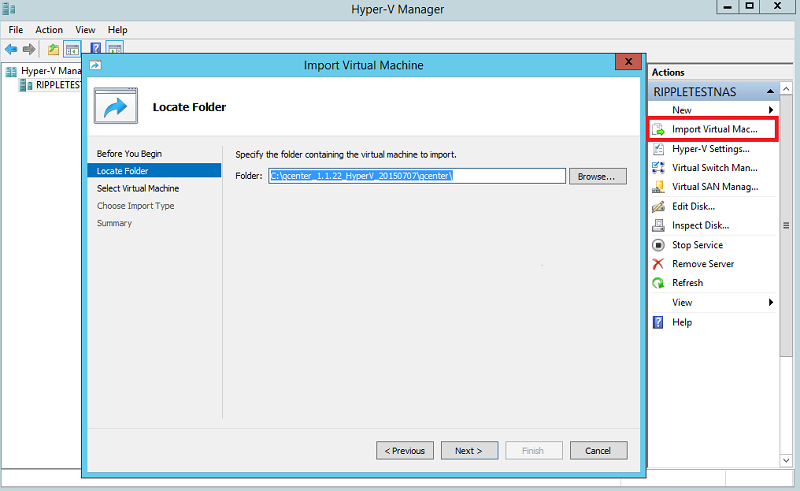Click the Browse... button
The width and height of the screenshot is (800, 491).
597,177
